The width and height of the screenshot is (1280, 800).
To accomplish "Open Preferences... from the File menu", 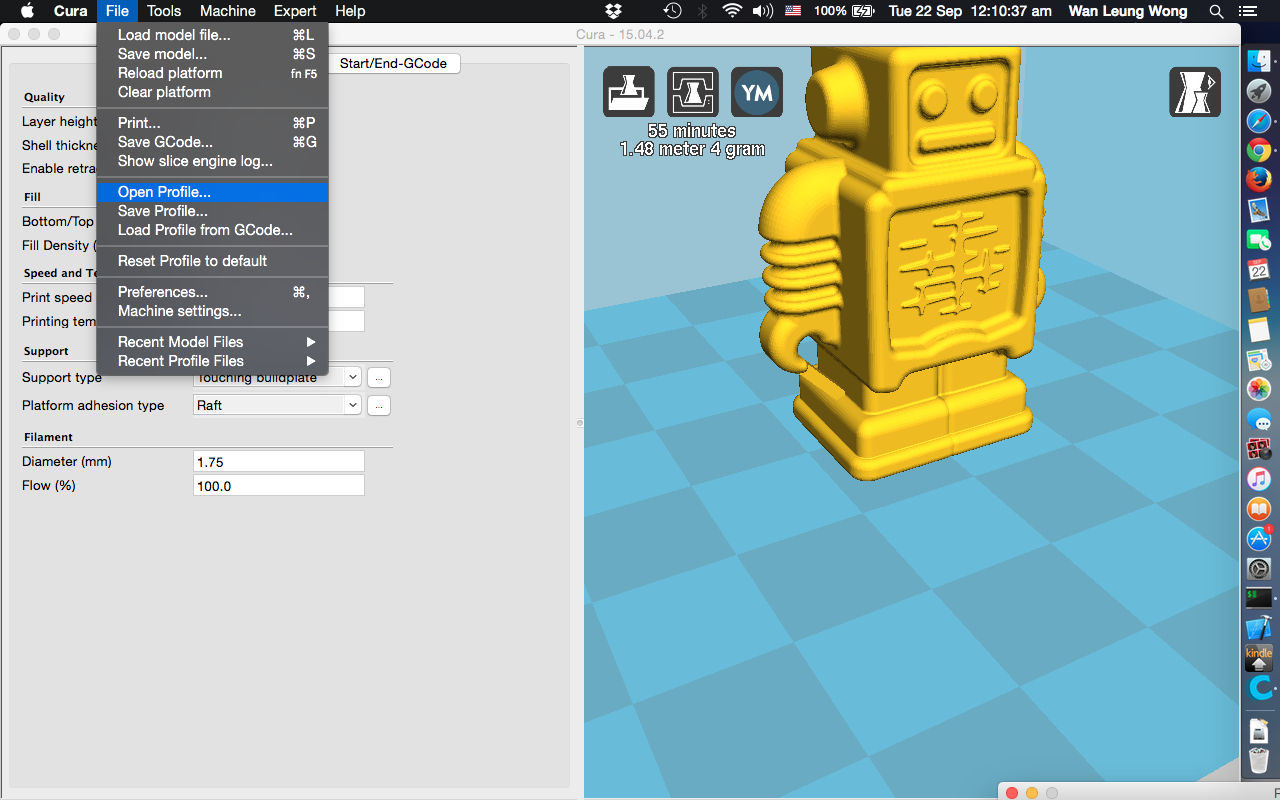I will click(x=212, y=292).
